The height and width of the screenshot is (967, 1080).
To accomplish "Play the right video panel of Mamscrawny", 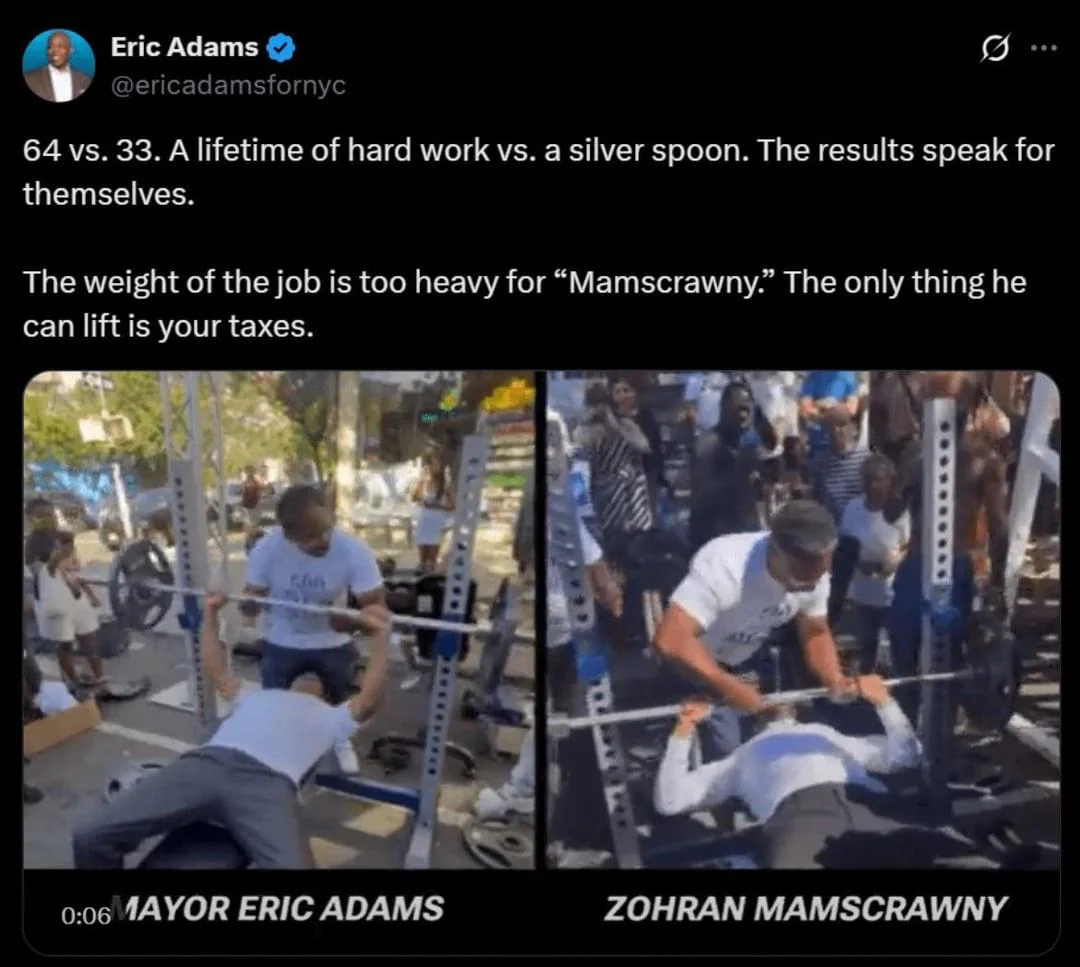I will tap(803, 620).
